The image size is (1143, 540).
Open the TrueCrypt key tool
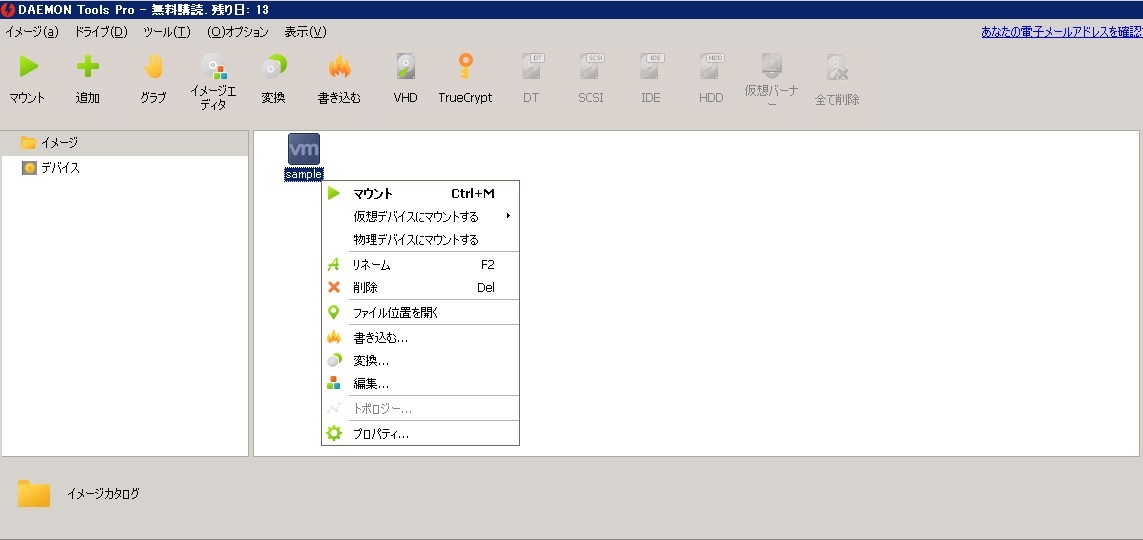(x=465, y=67)
